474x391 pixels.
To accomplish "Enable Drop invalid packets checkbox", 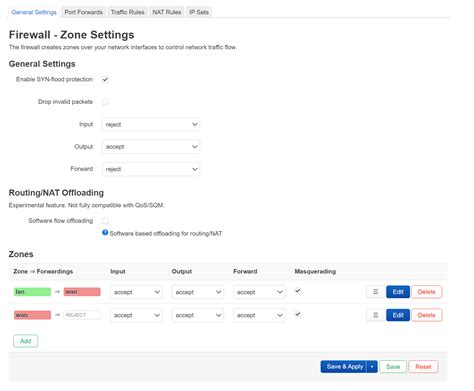I will pyautogui.click(x=105, y=102).
